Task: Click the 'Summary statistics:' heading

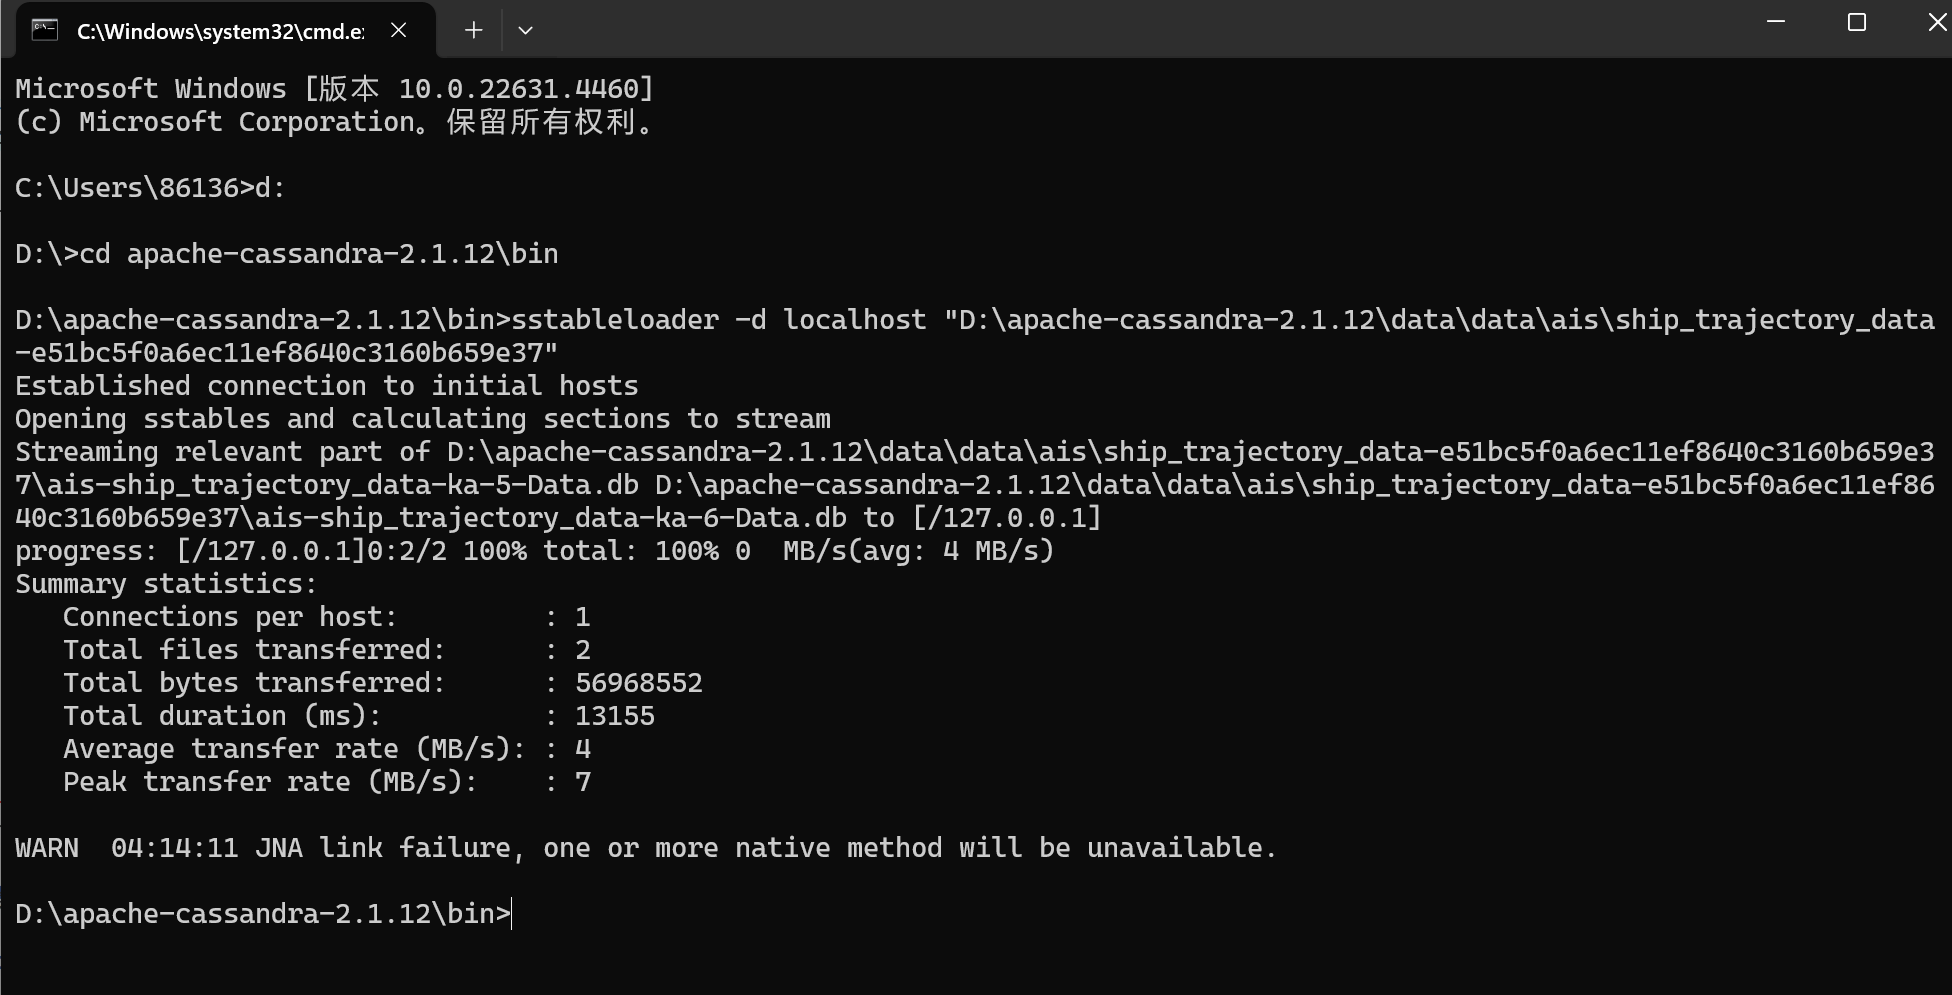Action: coord(166,584)
